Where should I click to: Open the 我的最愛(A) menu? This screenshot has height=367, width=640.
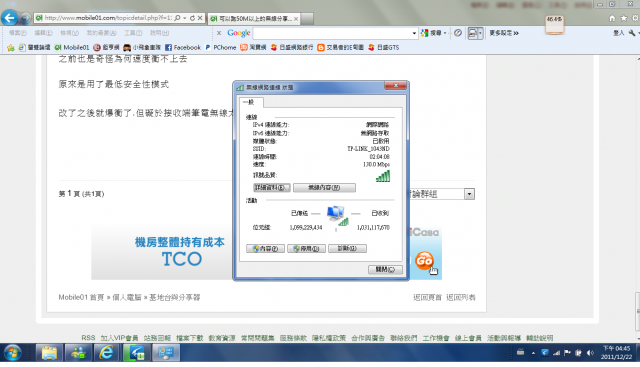102,33
